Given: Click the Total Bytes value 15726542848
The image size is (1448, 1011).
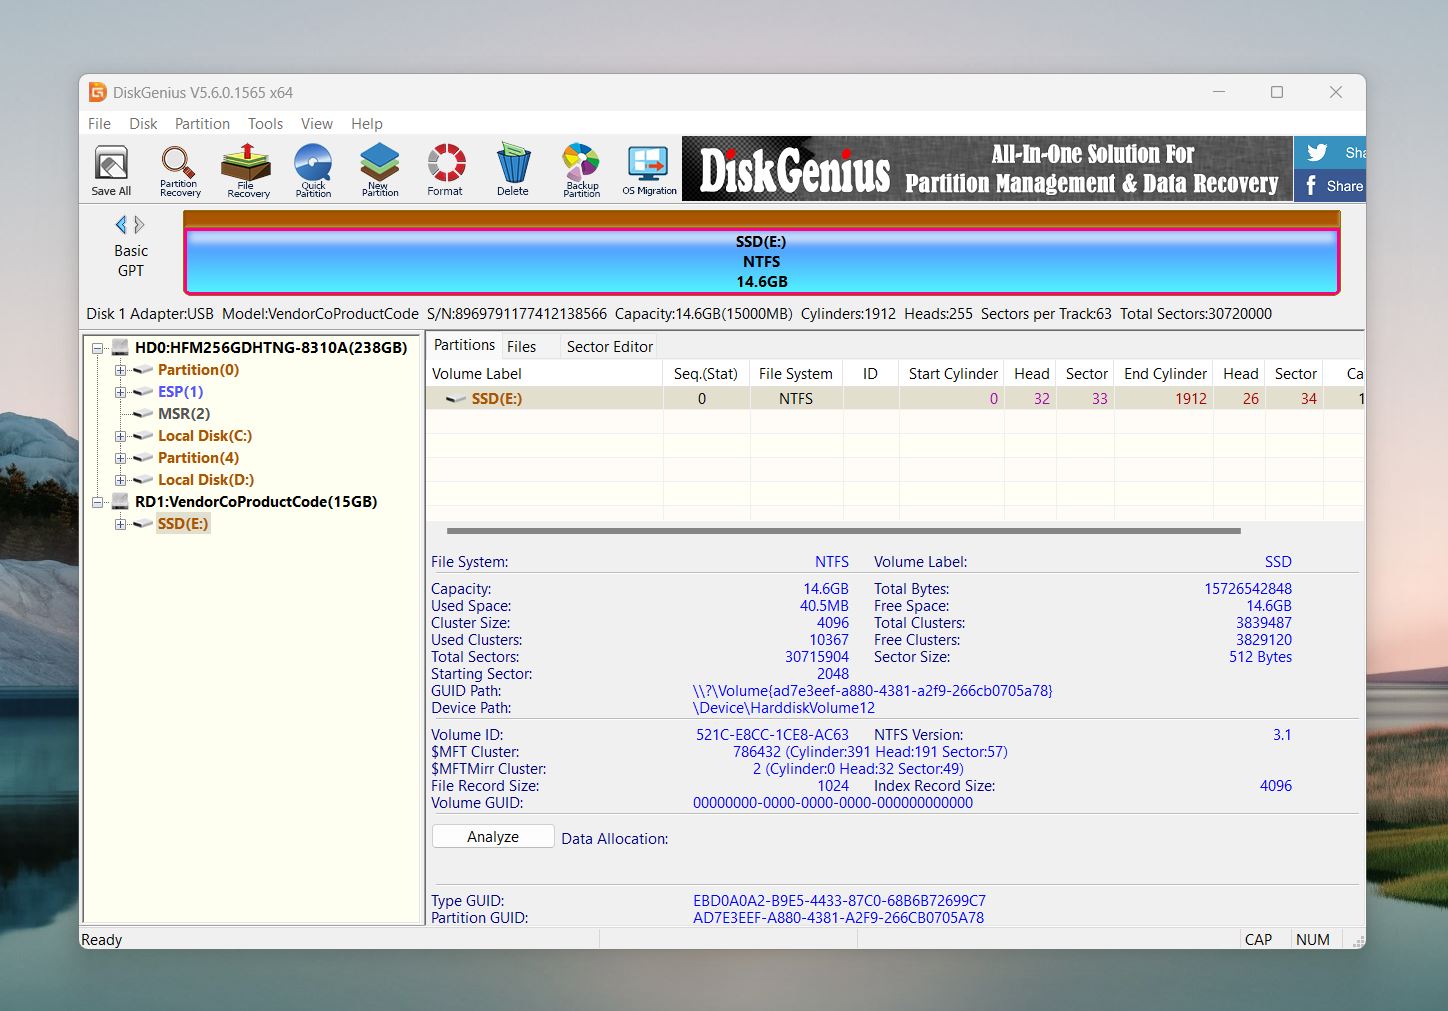Looking at the screenshot, I should coord(1248,589).
